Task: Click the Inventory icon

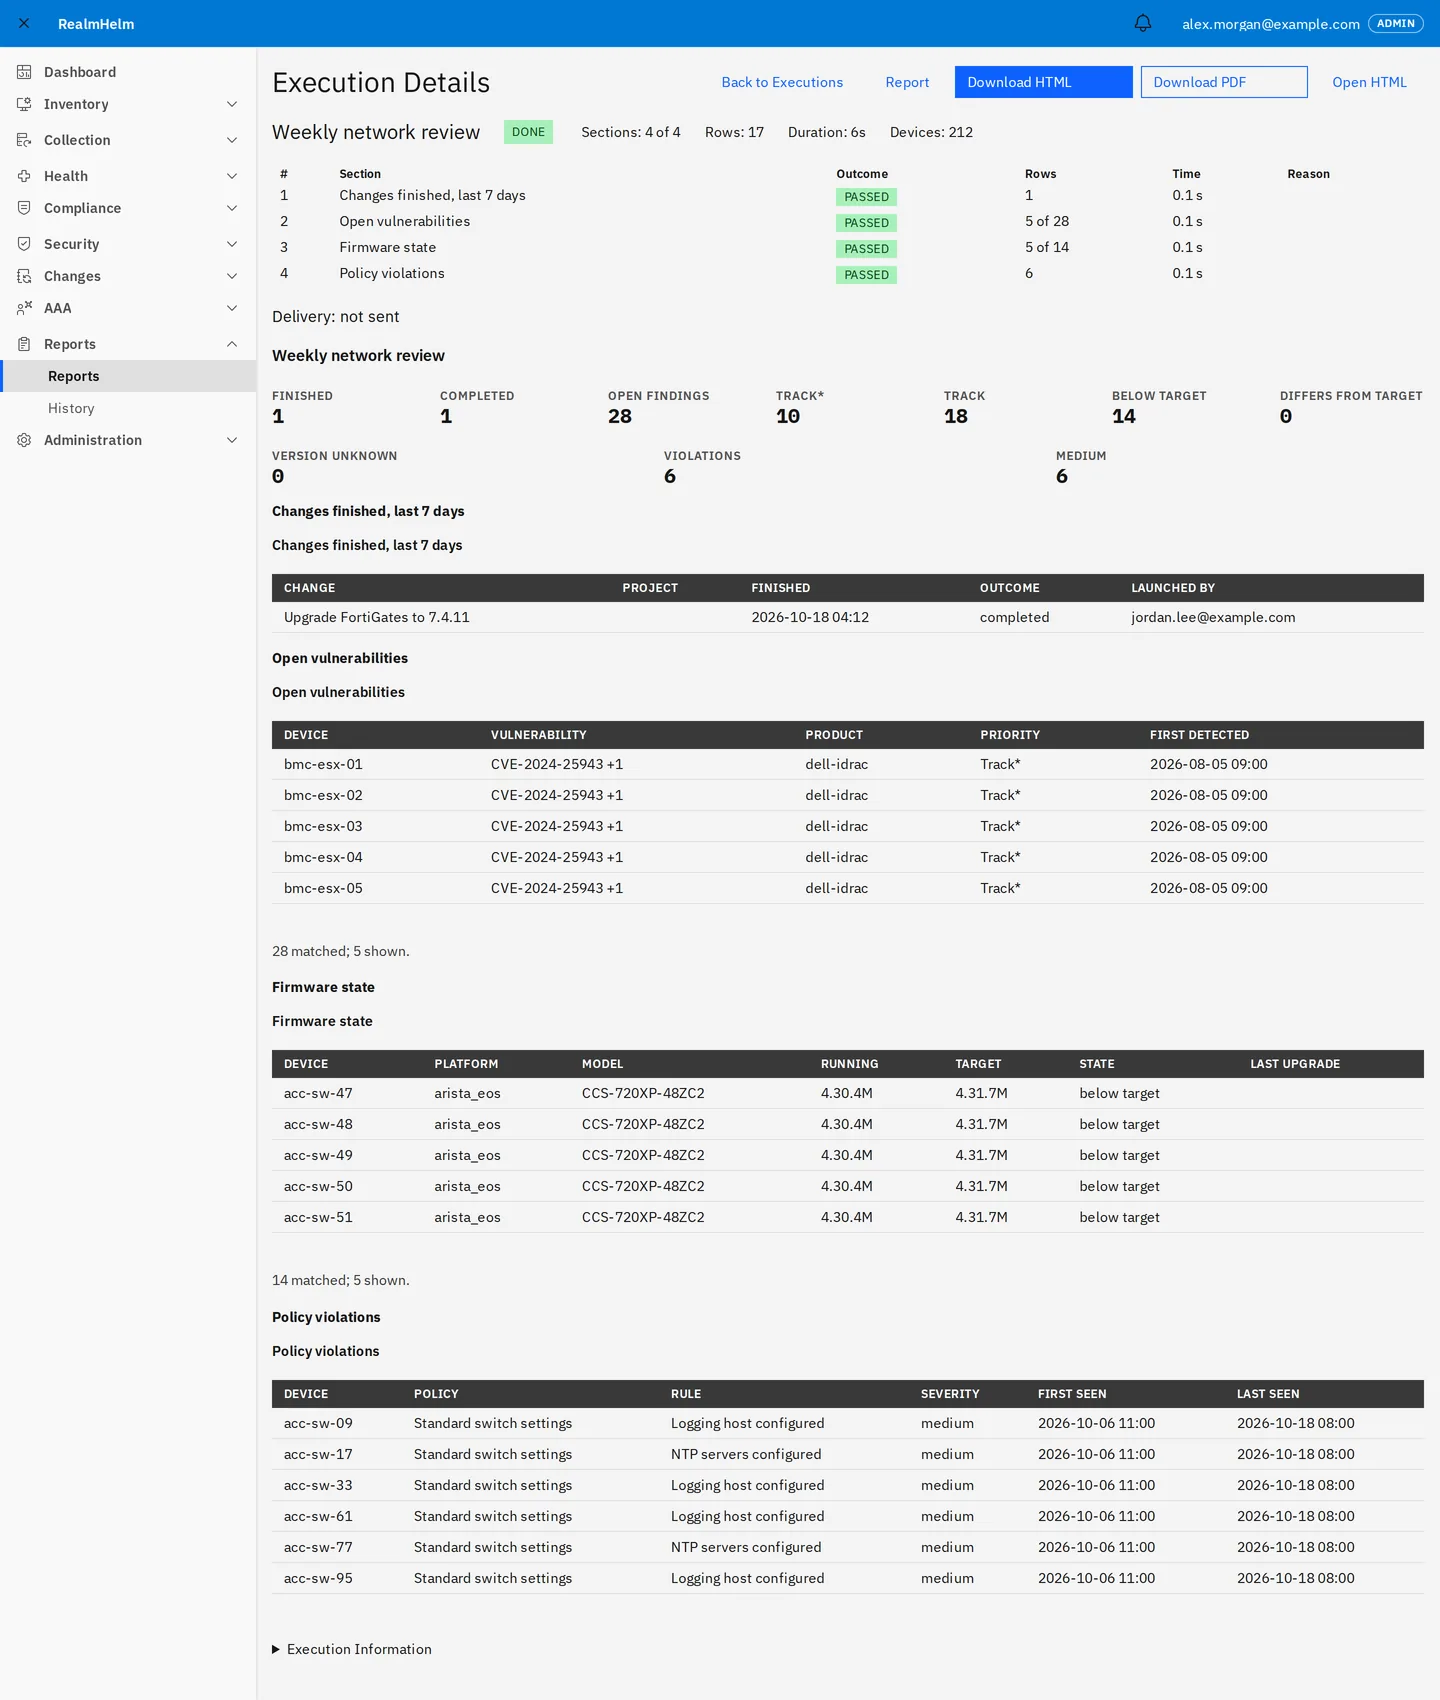Action: click(x=24, y=104)
